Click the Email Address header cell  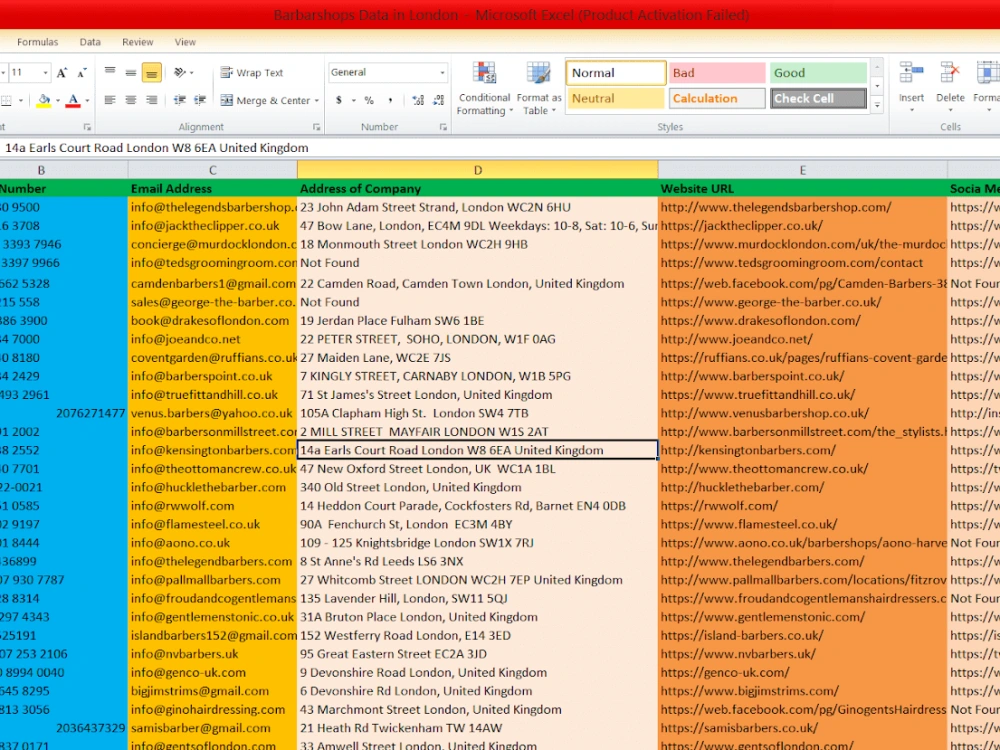212,188
